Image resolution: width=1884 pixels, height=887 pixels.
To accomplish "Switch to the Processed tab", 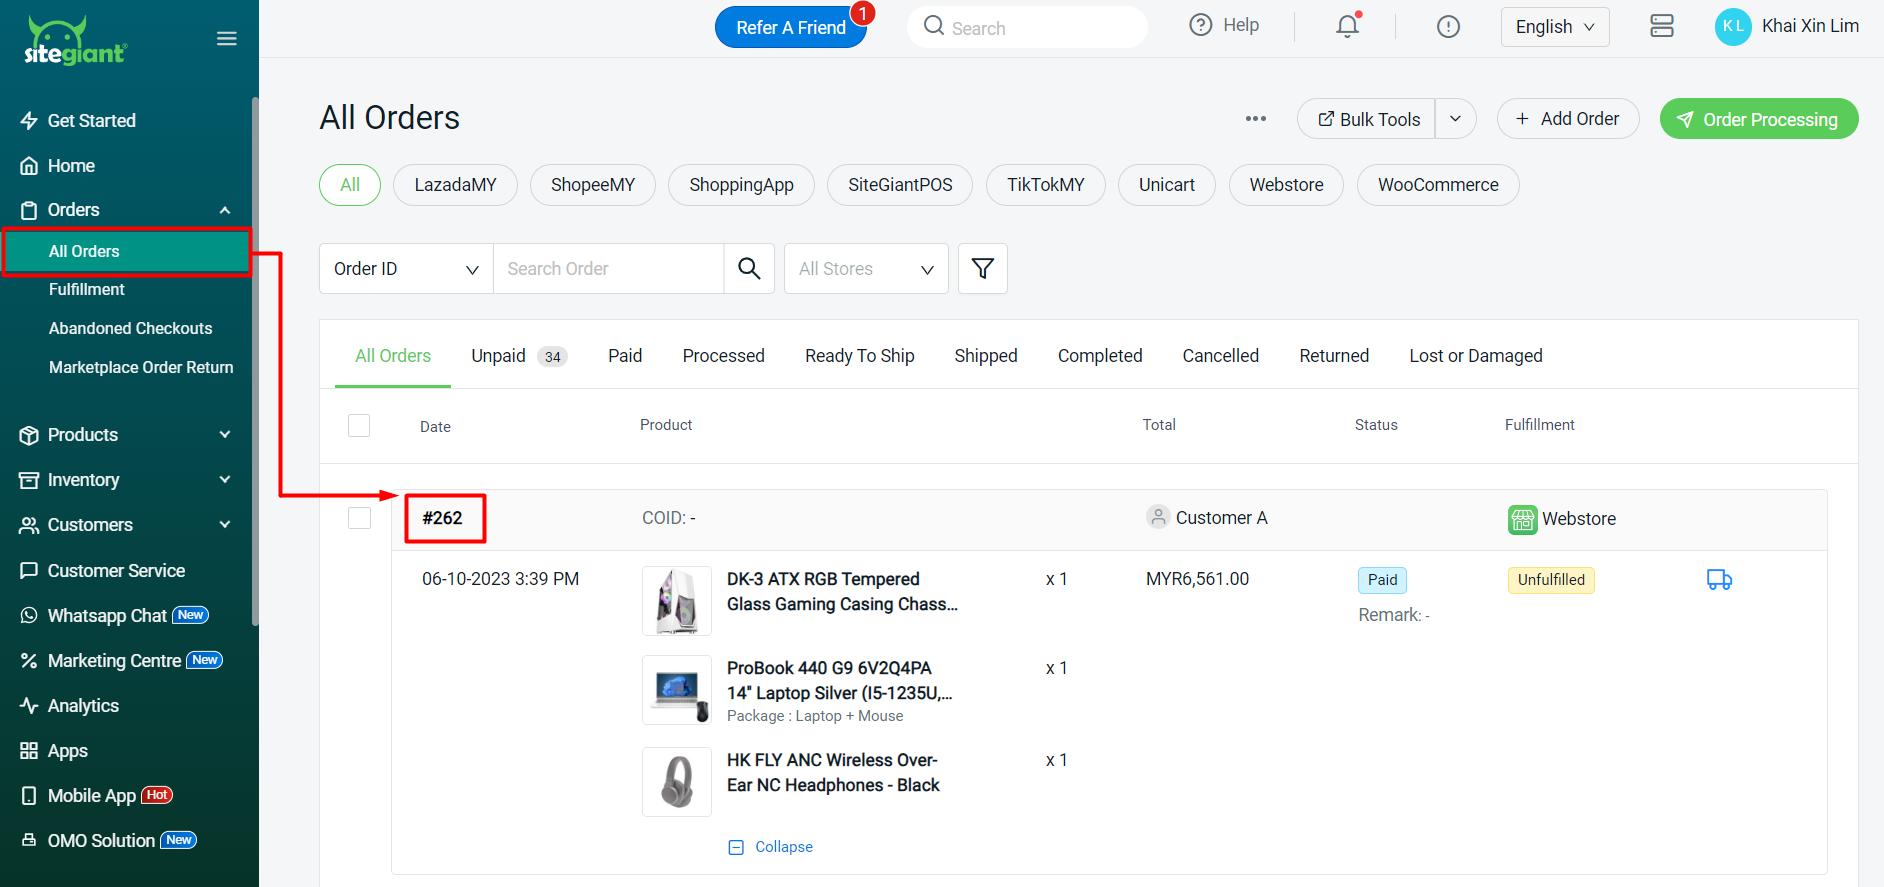I will tap(724, 356).
